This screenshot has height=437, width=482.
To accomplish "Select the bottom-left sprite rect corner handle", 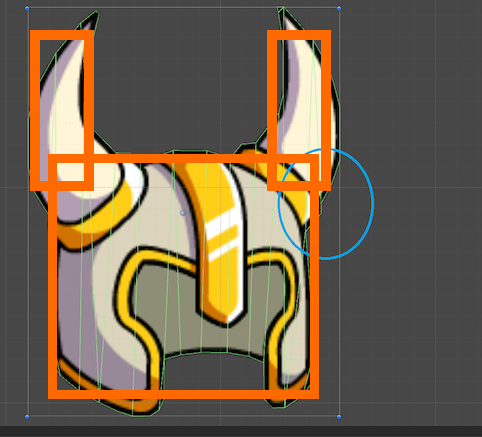I will coord(27,417).
